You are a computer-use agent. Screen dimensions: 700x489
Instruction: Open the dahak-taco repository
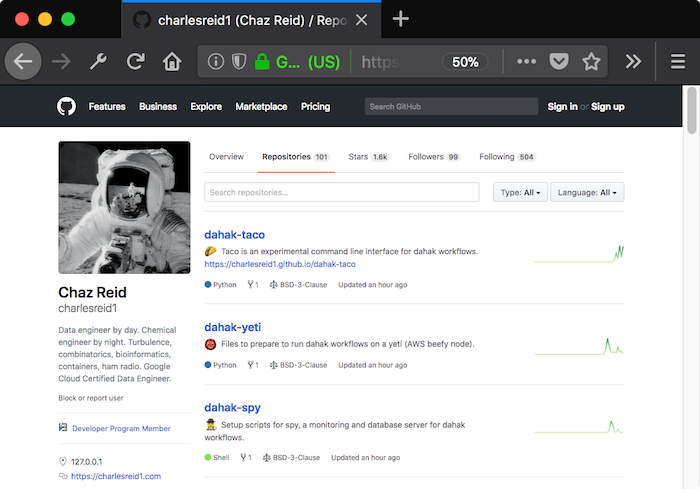pyautogui.click(x=235, y=234)
